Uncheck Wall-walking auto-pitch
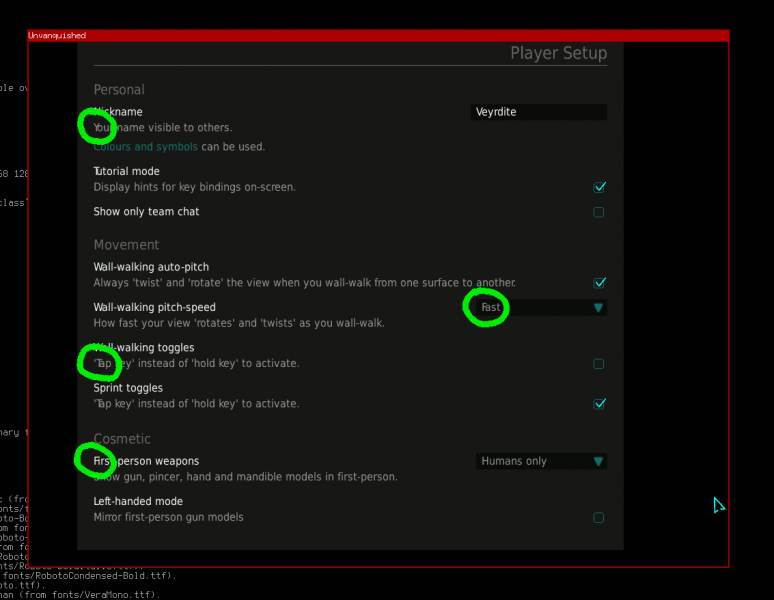Screen dimensions: 774x600 599,283
